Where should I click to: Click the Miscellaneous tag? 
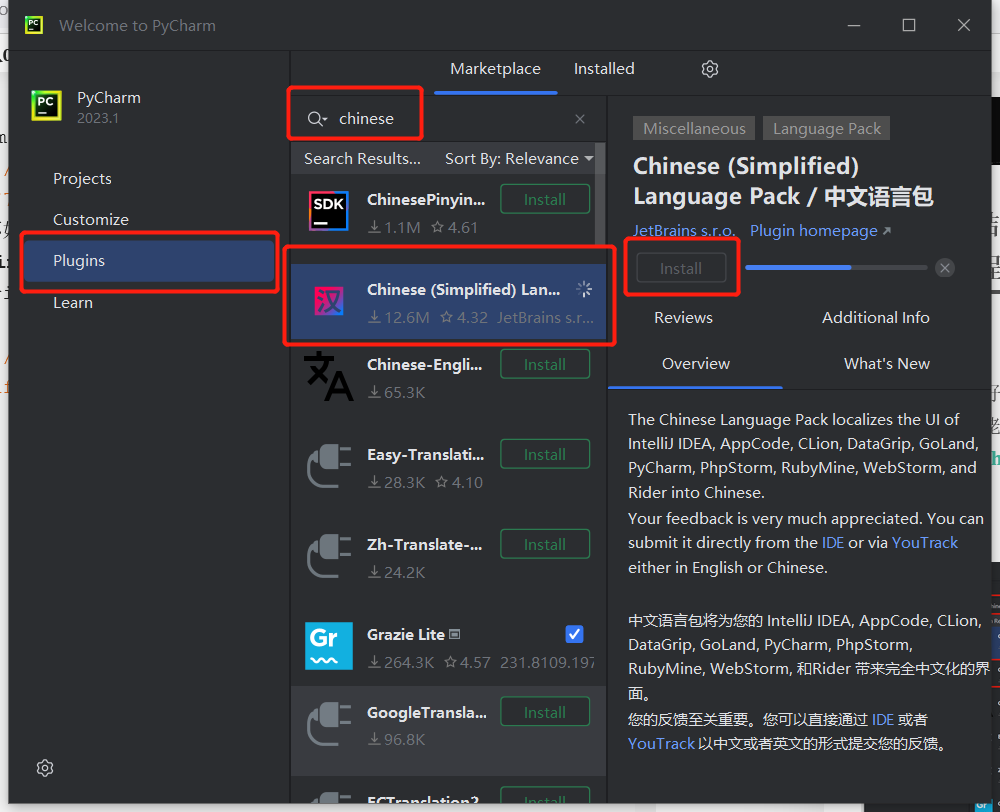[694, 128]
